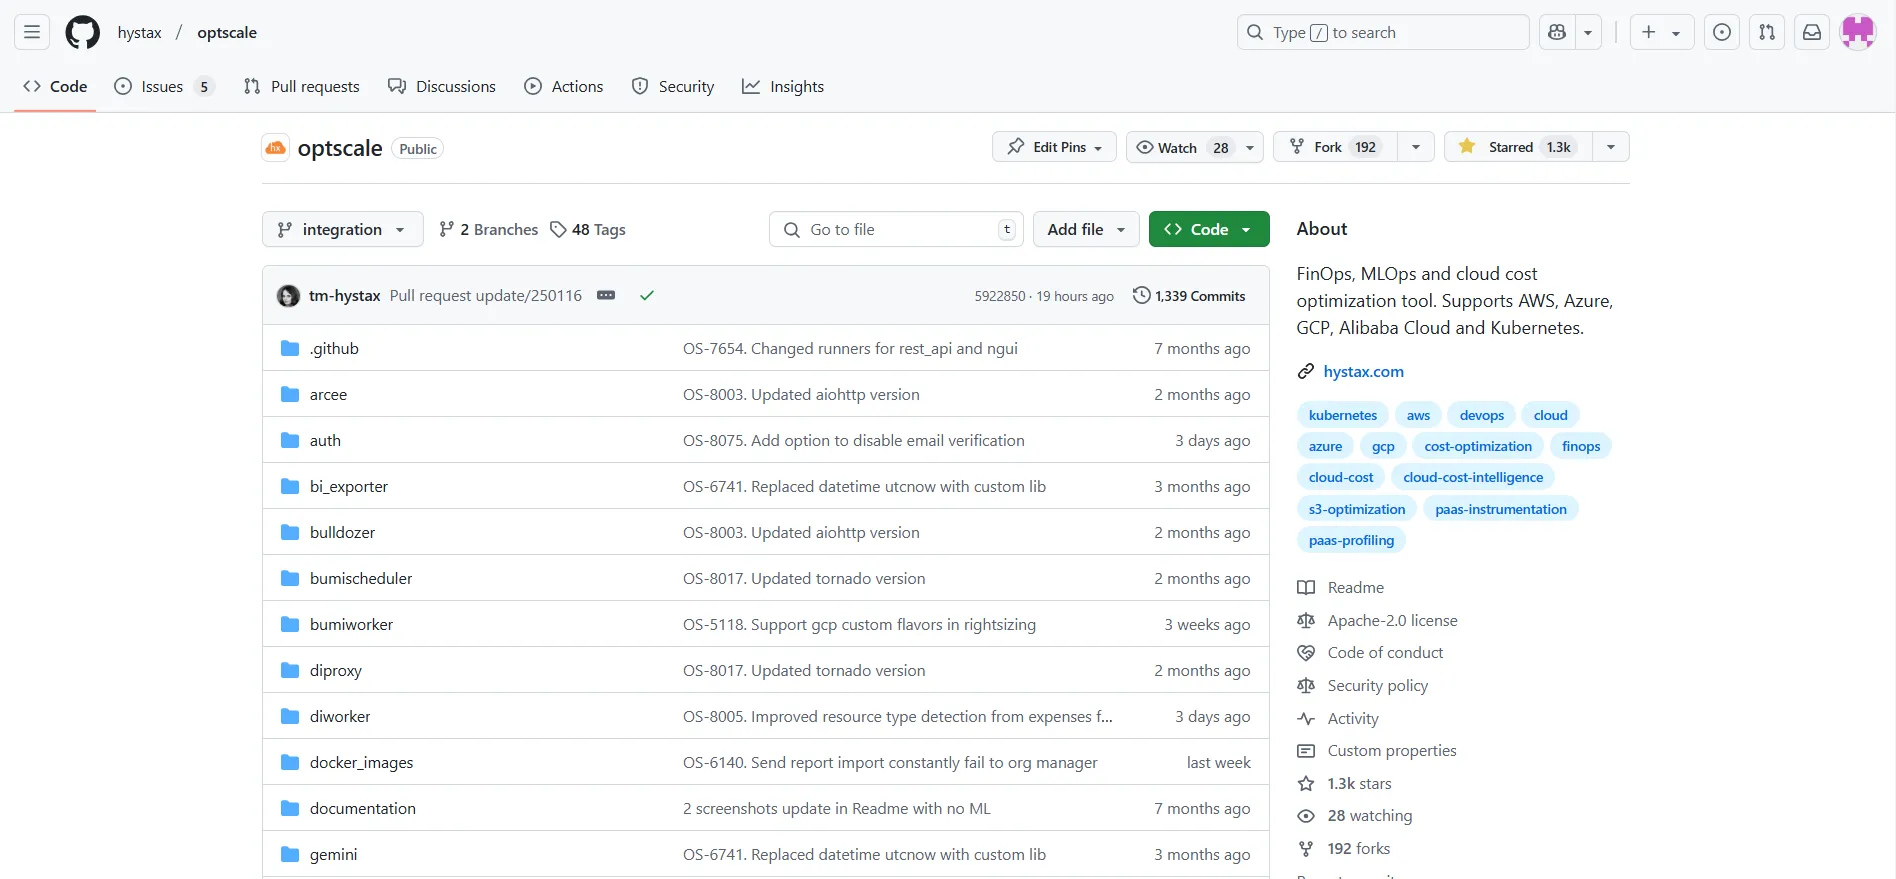The height and width of the screenshot is (879, 1896).
Task: Expand commit message ellipsis button
Action: 606,295
